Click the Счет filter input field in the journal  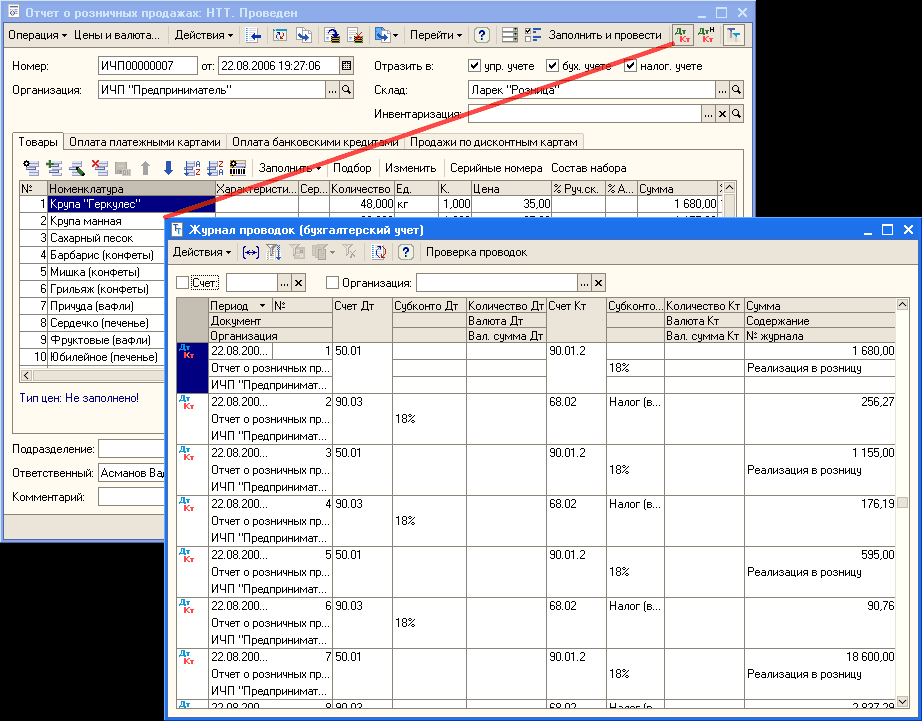tap(252, 283)
